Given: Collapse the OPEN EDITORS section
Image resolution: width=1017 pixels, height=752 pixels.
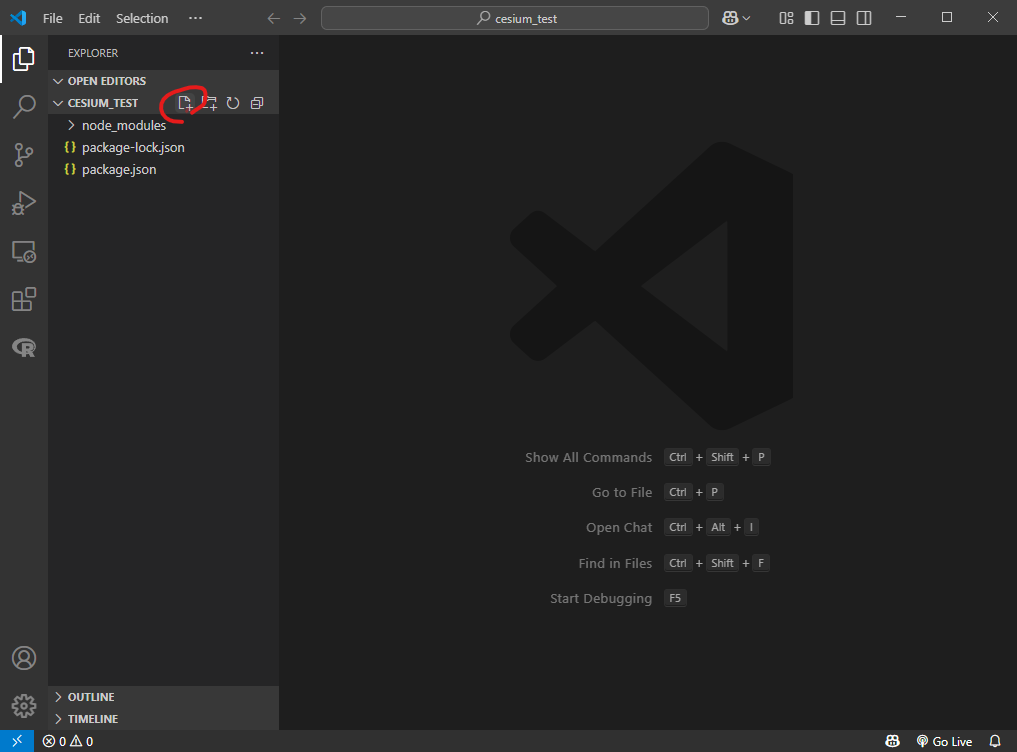Looking at the screenshot, I should [x=107, y=80].
